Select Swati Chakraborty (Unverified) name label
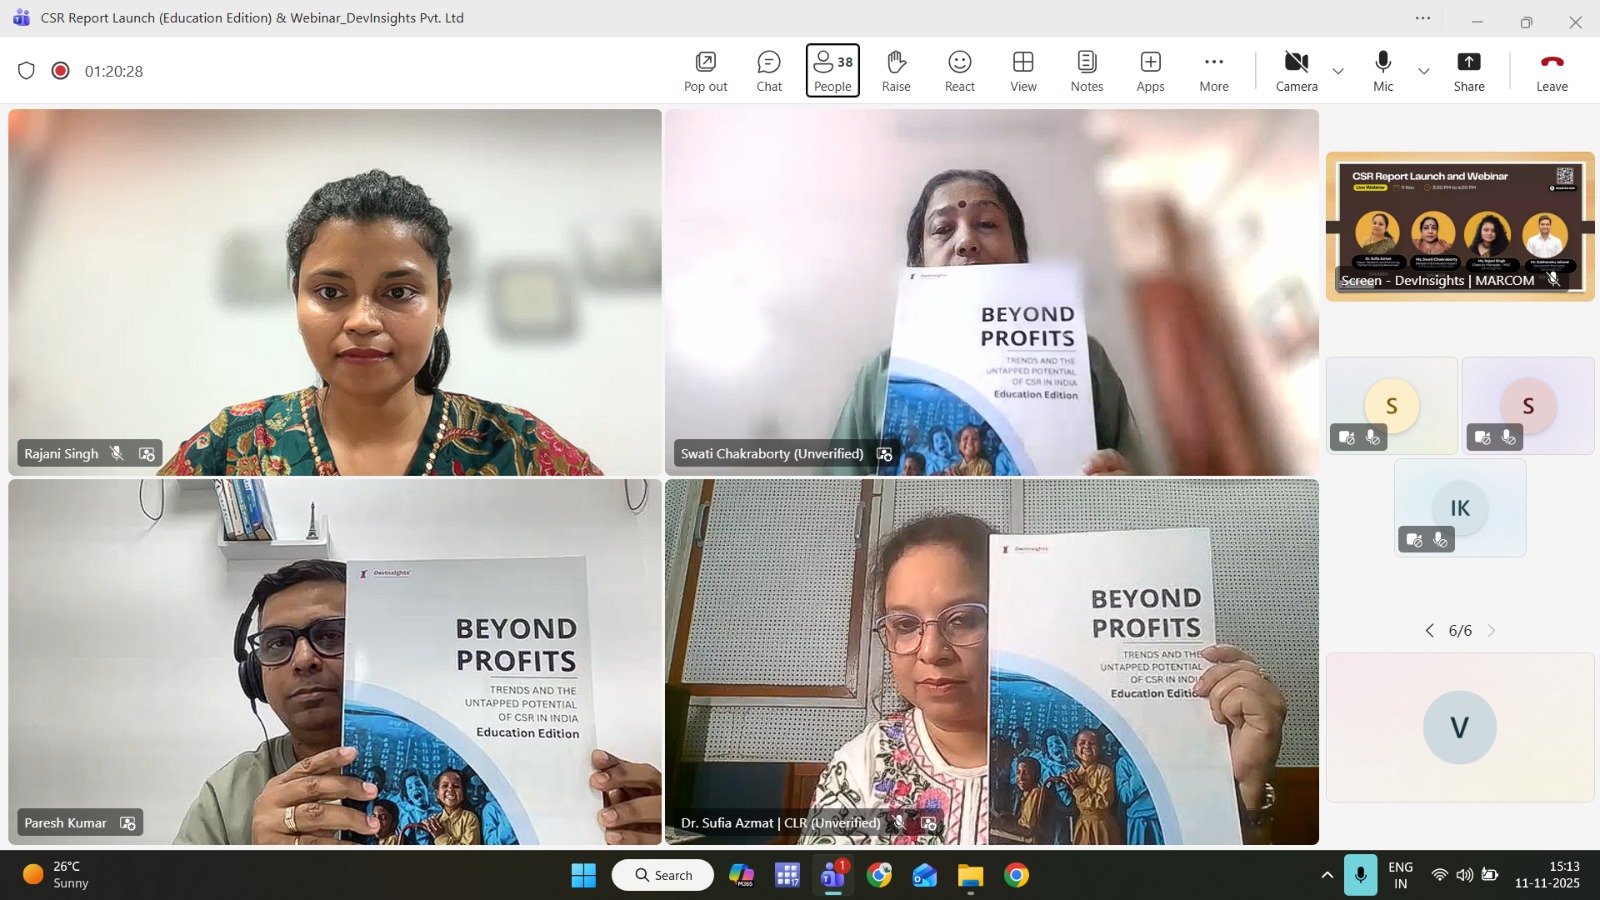The height and width of the screenshot is (900, 1600). (772, 453)
